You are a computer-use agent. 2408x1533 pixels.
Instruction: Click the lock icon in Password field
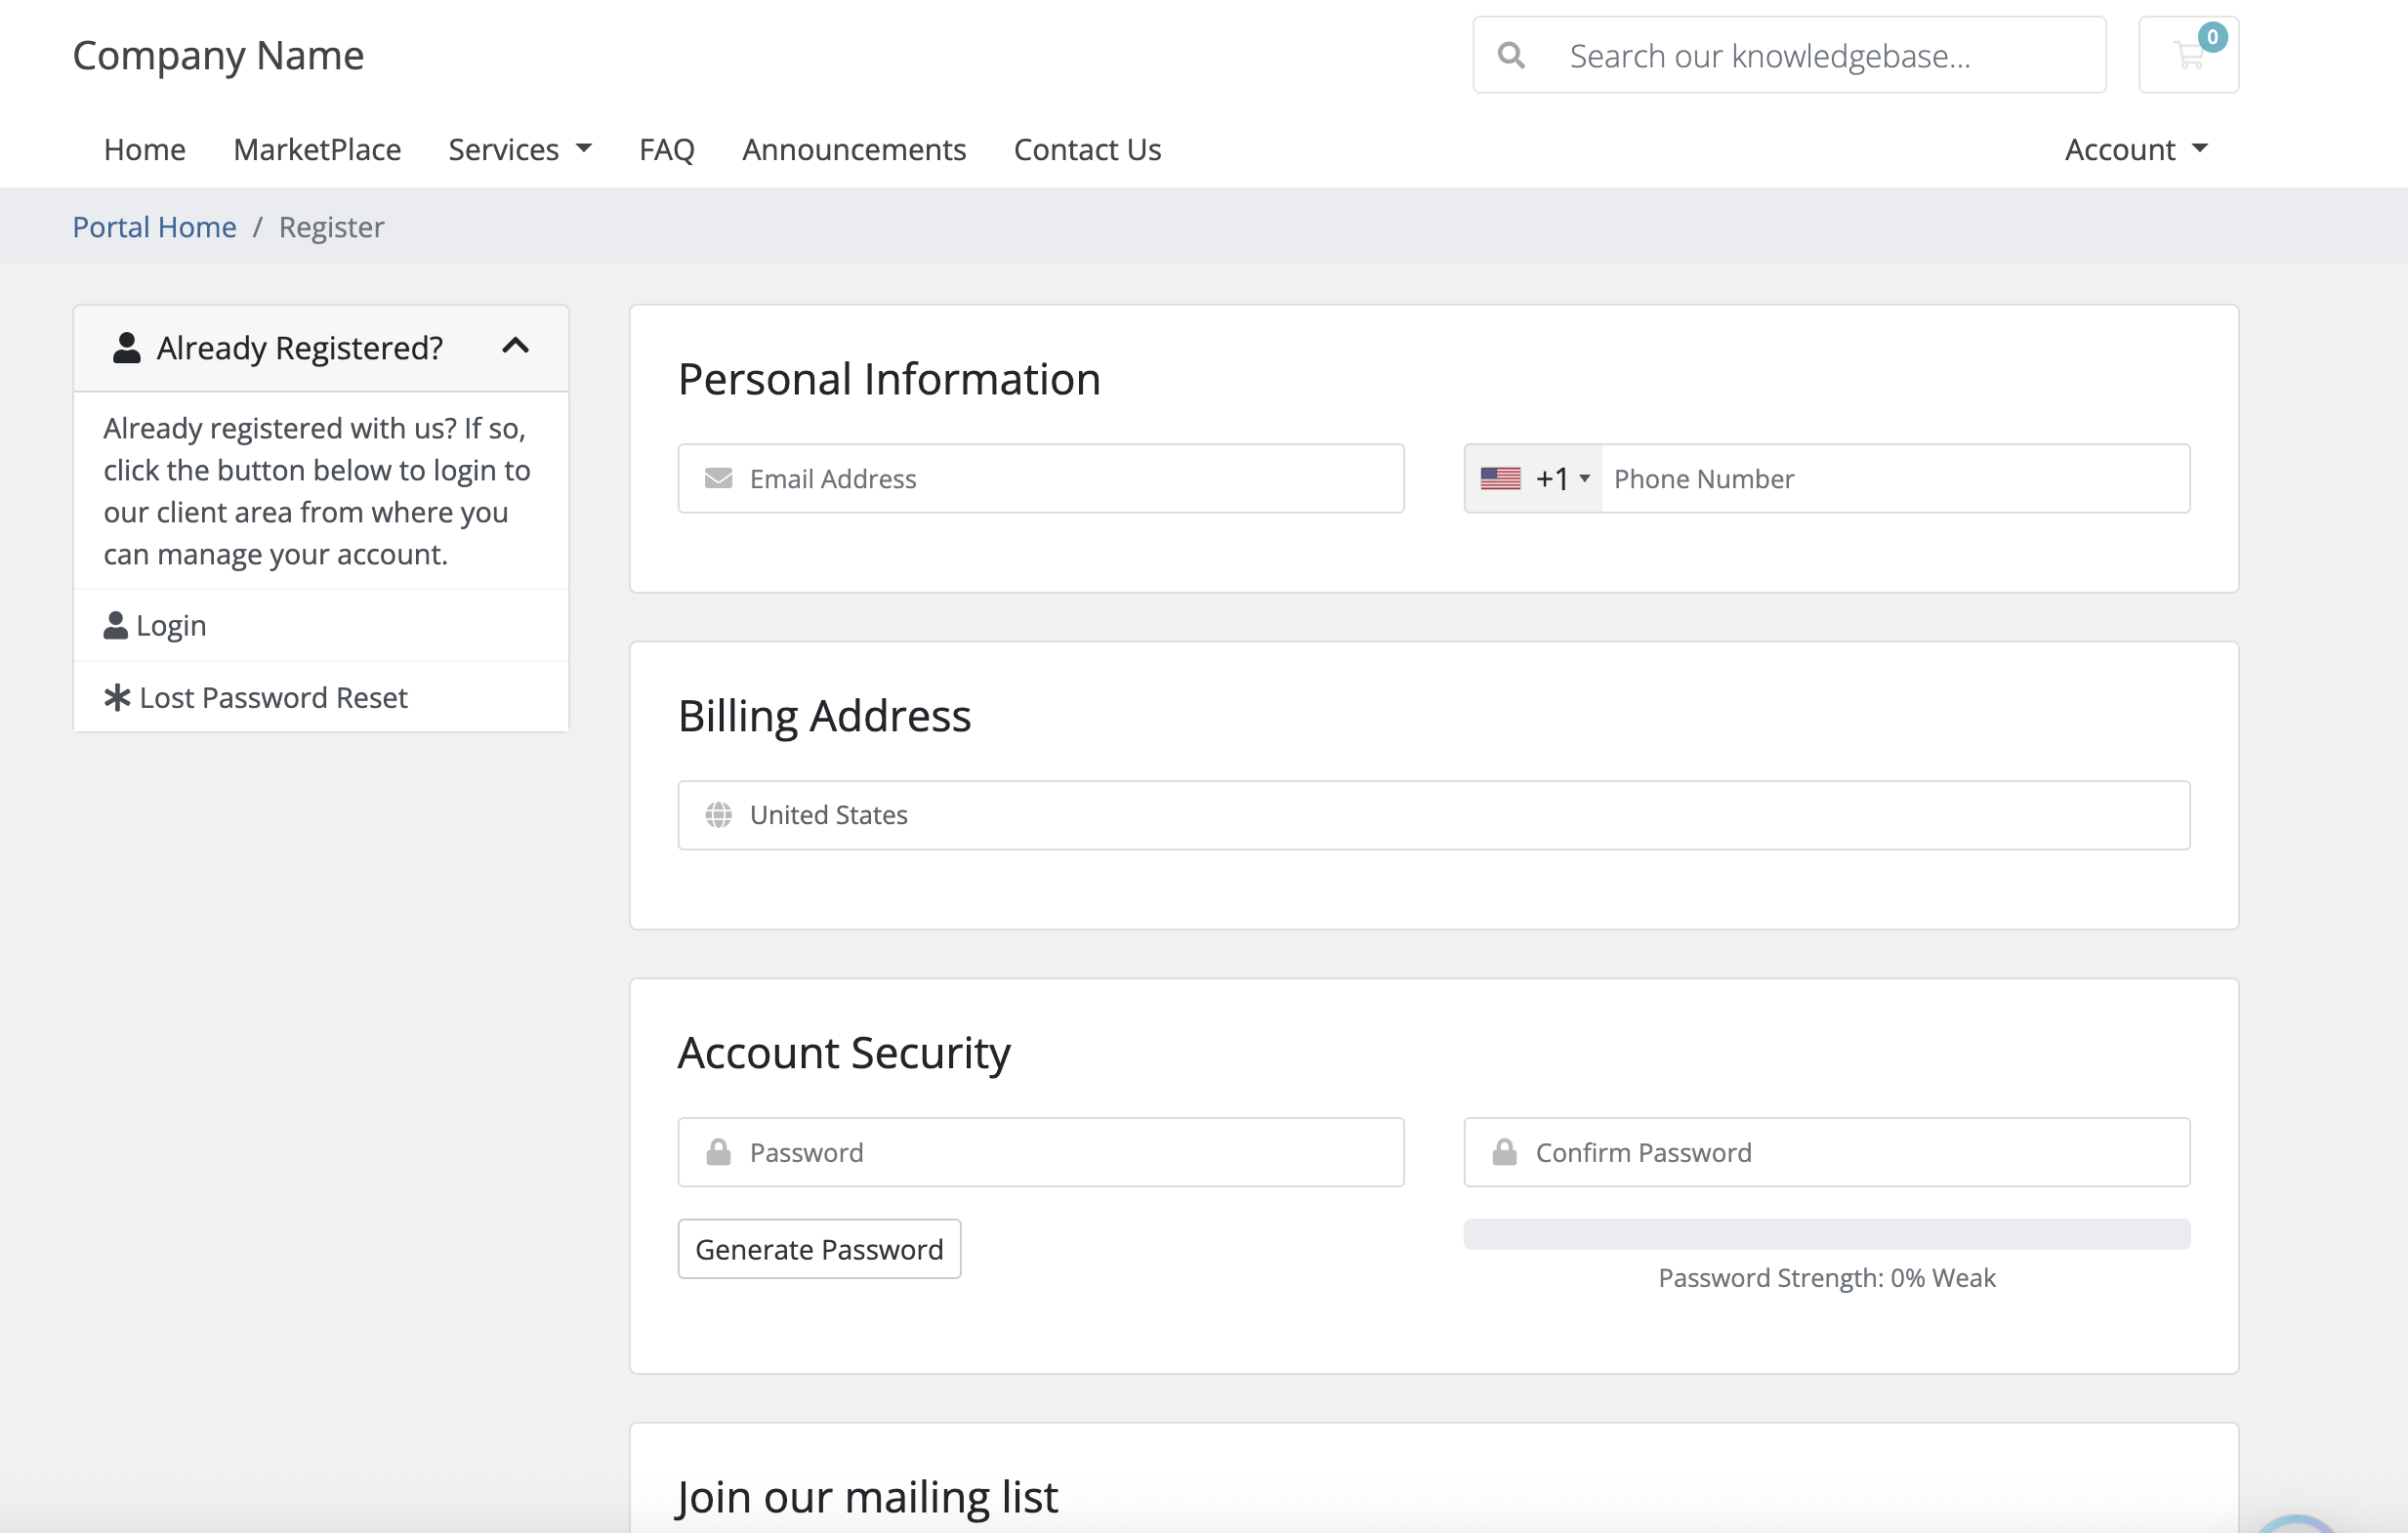718,1152
